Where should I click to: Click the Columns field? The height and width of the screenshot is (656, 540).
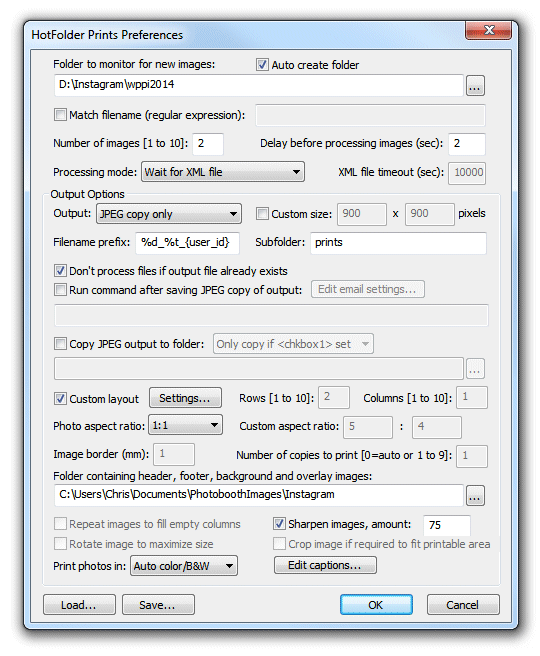[472, 397]
